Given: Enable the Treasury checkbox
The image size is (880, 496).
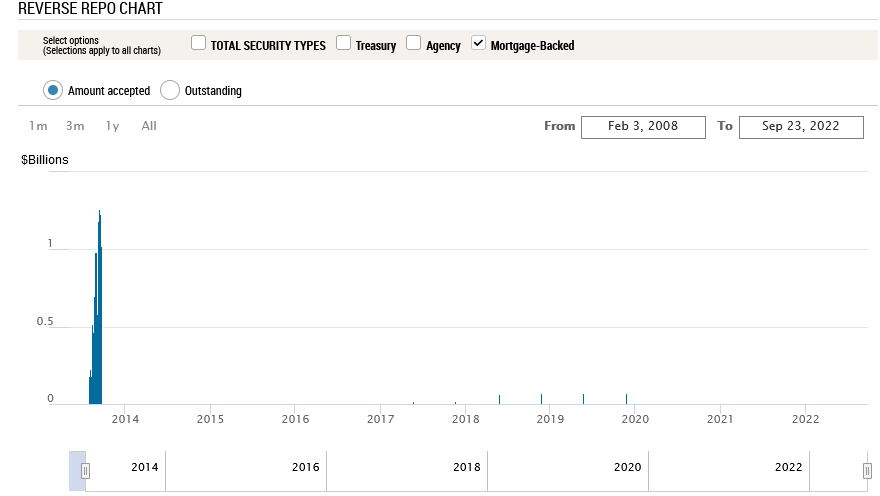Looking at the screenshot, I should (343, 43).
